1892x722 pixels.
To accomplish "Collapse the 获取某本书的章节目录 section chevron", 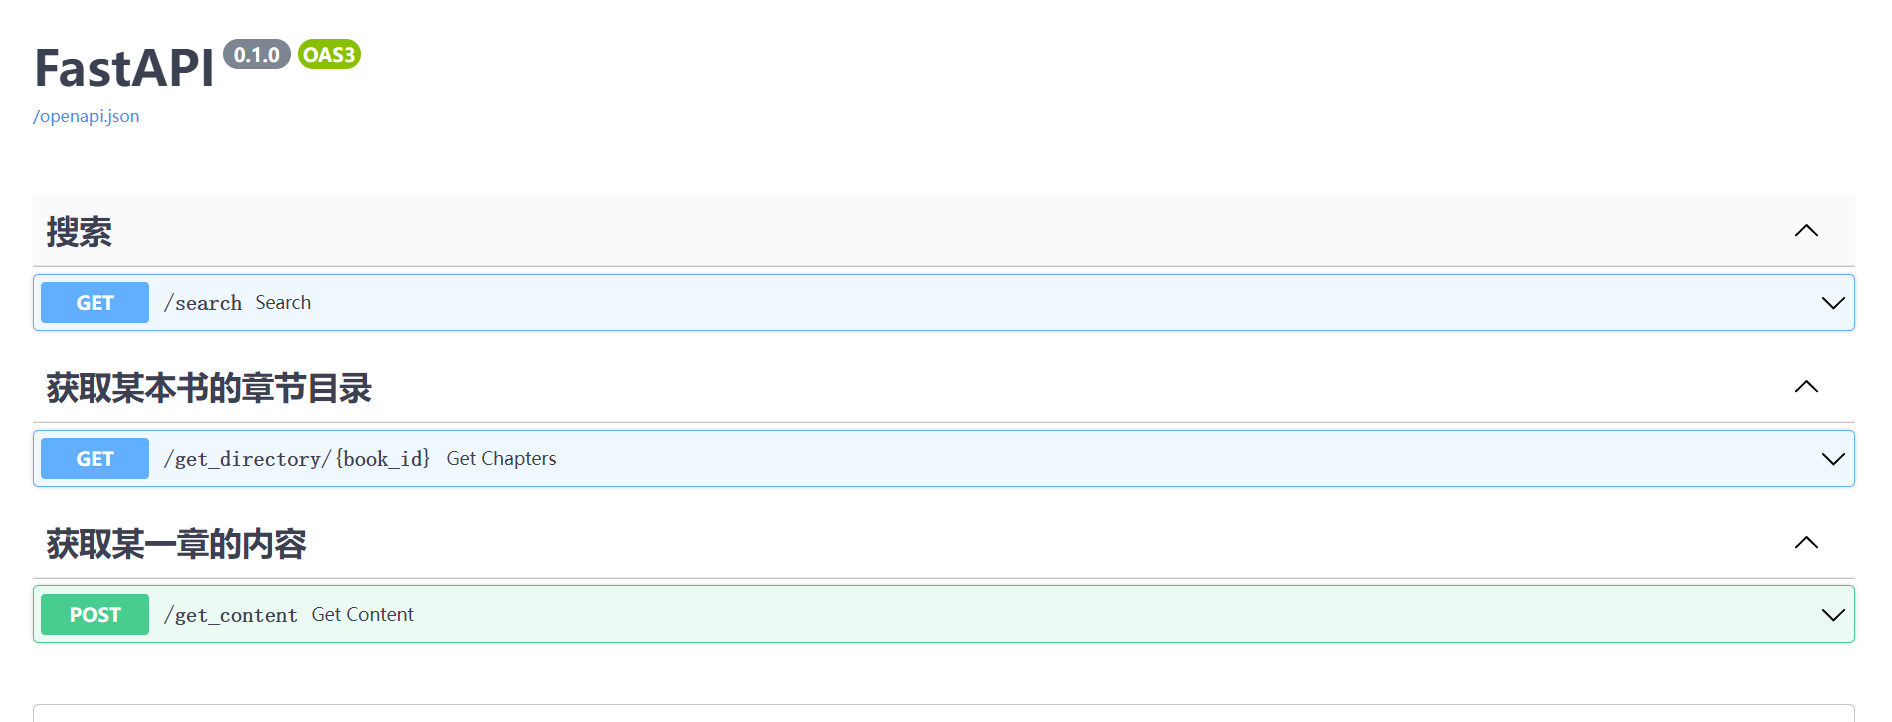I will 1805,387.
